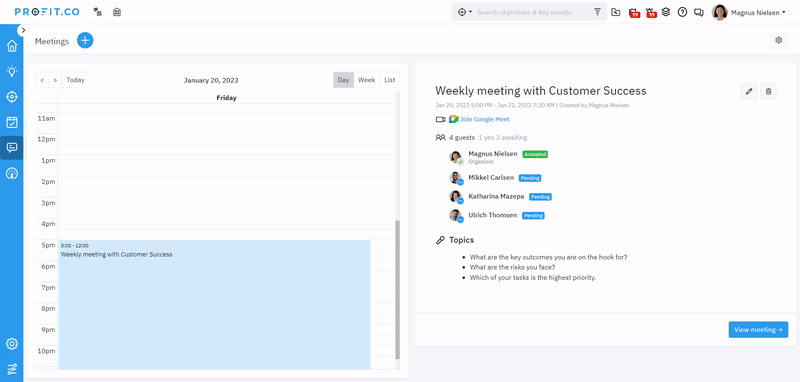Click the View meeting button
800x382 pixels.
(x=758, y=329)
